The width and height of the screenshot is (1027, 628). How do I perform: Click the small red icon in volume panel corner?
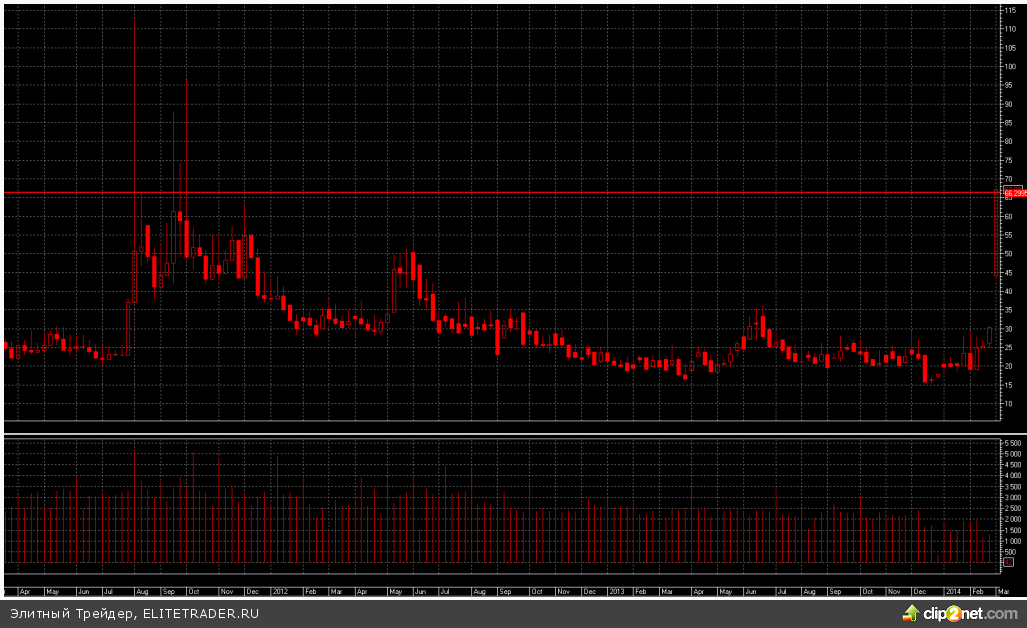1007,562
